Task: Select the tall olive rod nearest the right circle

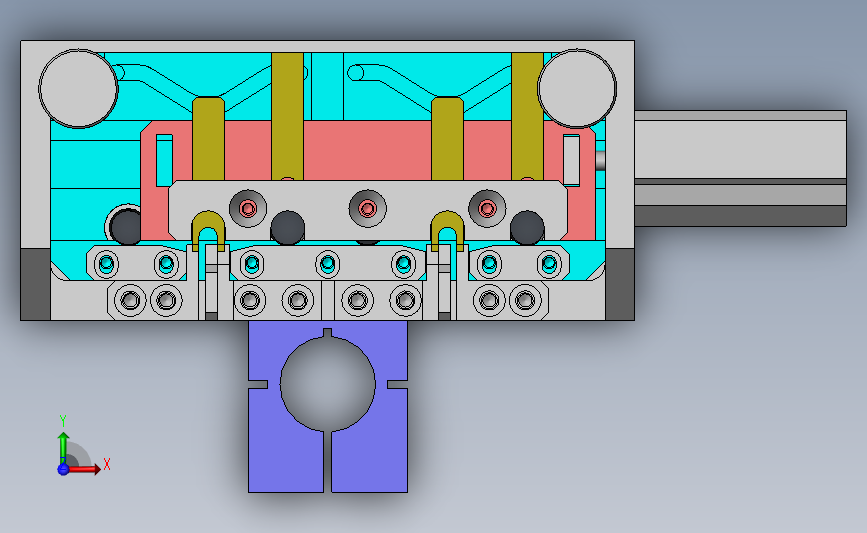Action: click(527, 116)
